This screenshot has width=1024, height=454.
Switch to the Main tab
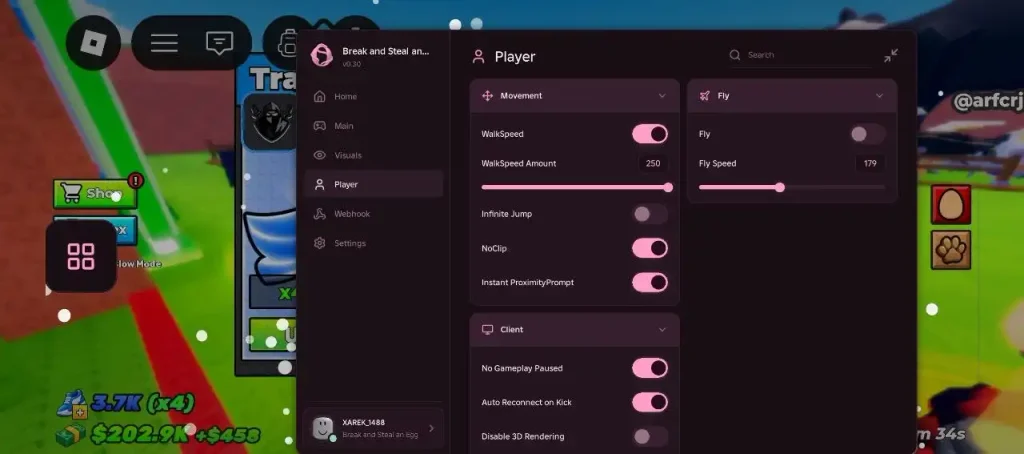tap(374, 126)
